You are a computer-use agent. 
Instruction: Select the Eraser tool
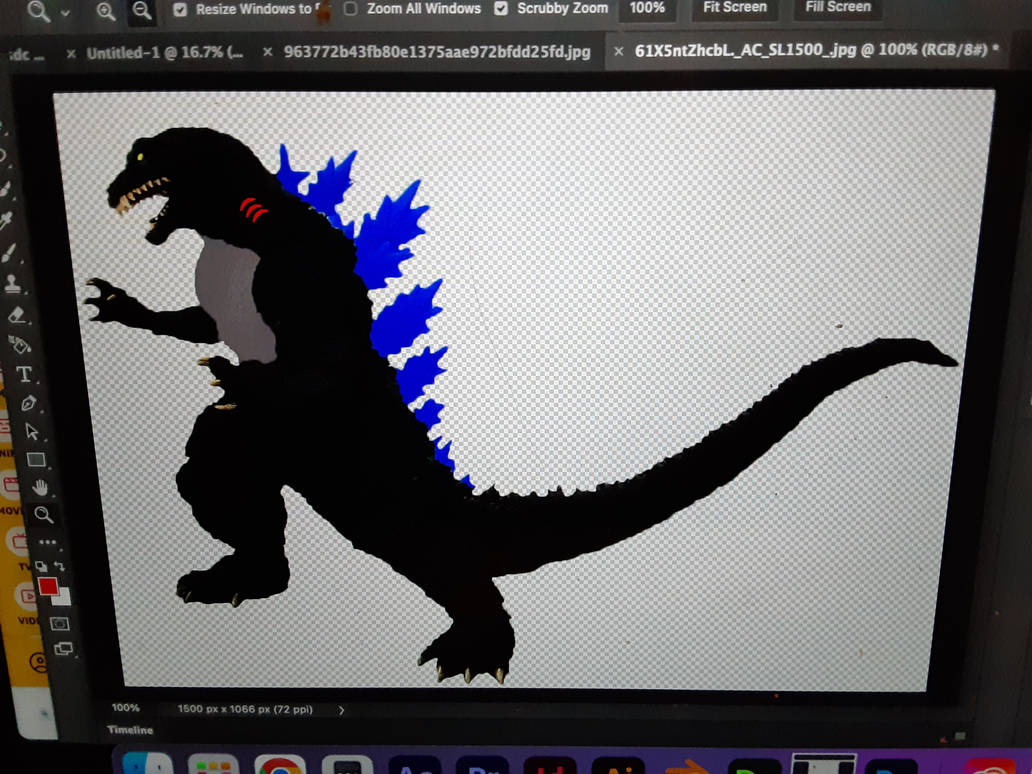[16, 315]
